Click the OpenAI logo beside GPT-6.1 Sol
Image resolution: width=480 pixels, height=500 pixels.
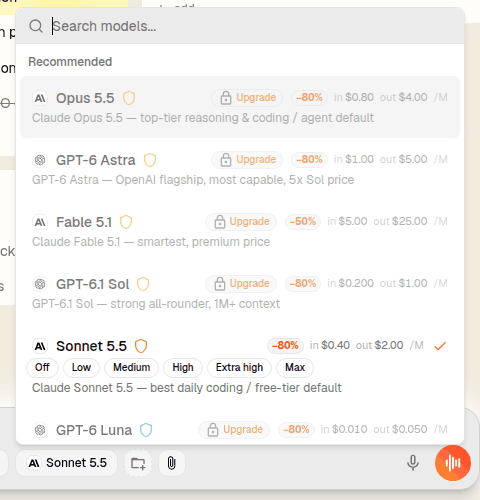[x=40, y=284]
